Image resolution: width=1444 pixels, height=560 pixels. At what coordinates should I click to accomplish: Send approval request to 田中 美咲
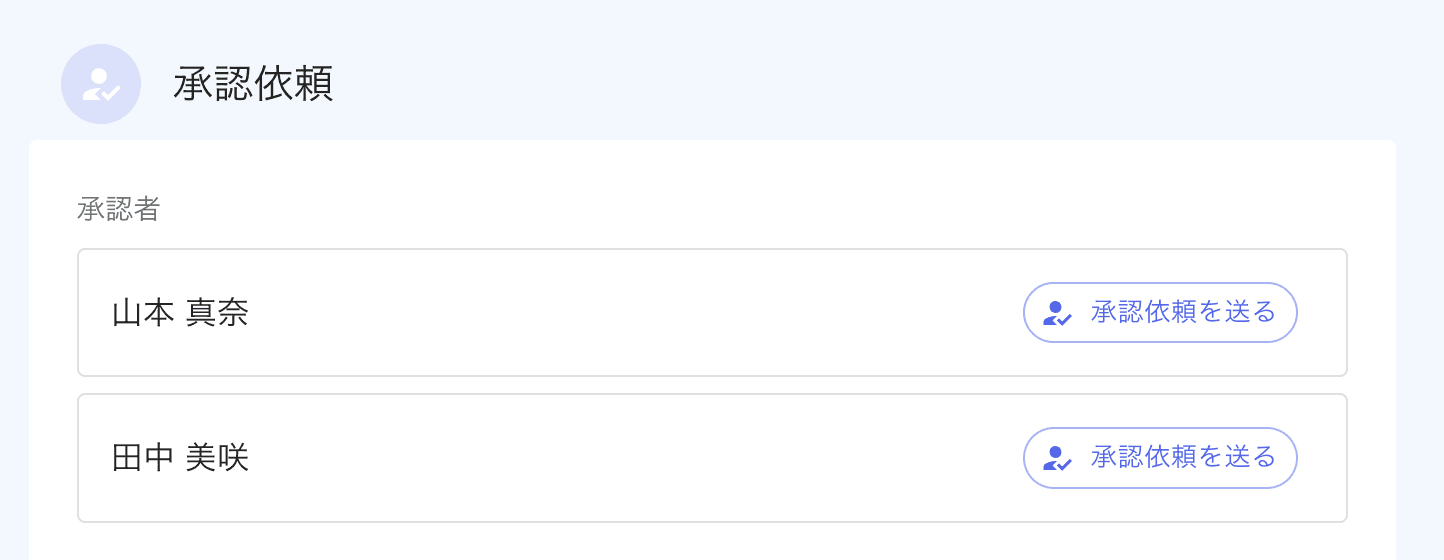click(x=1160, y=458)
